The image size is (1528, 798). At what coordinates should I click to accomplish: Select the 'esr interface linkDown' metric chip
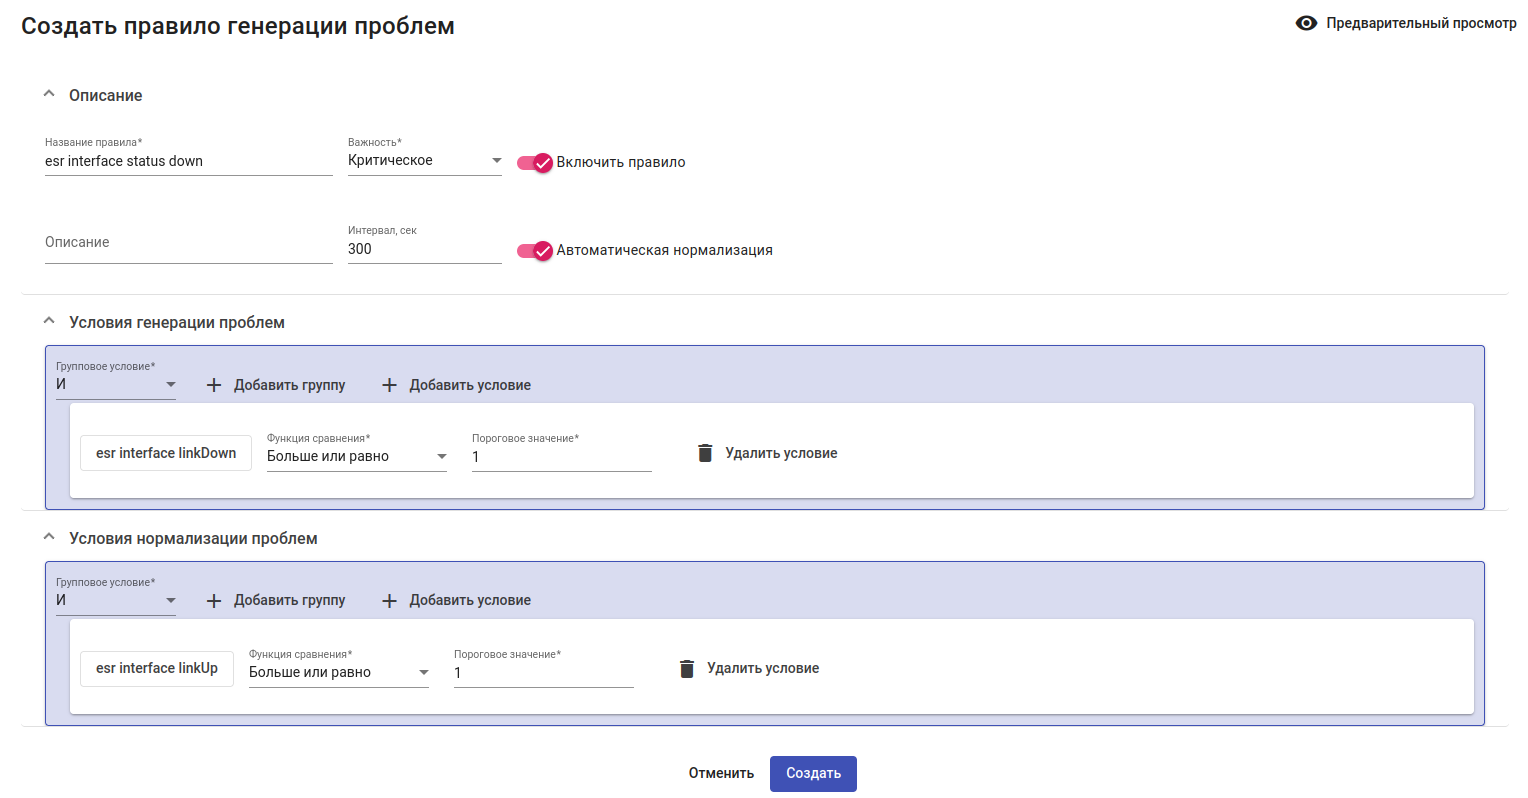click(x=166, y=453)
